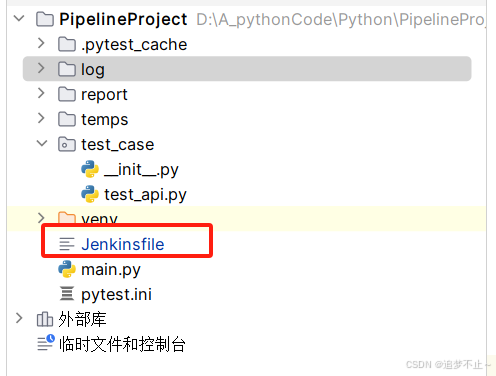Viewport: 496px width, 376px height.
Task: Select the 外部库 label
Action: (x=82, y=319)
